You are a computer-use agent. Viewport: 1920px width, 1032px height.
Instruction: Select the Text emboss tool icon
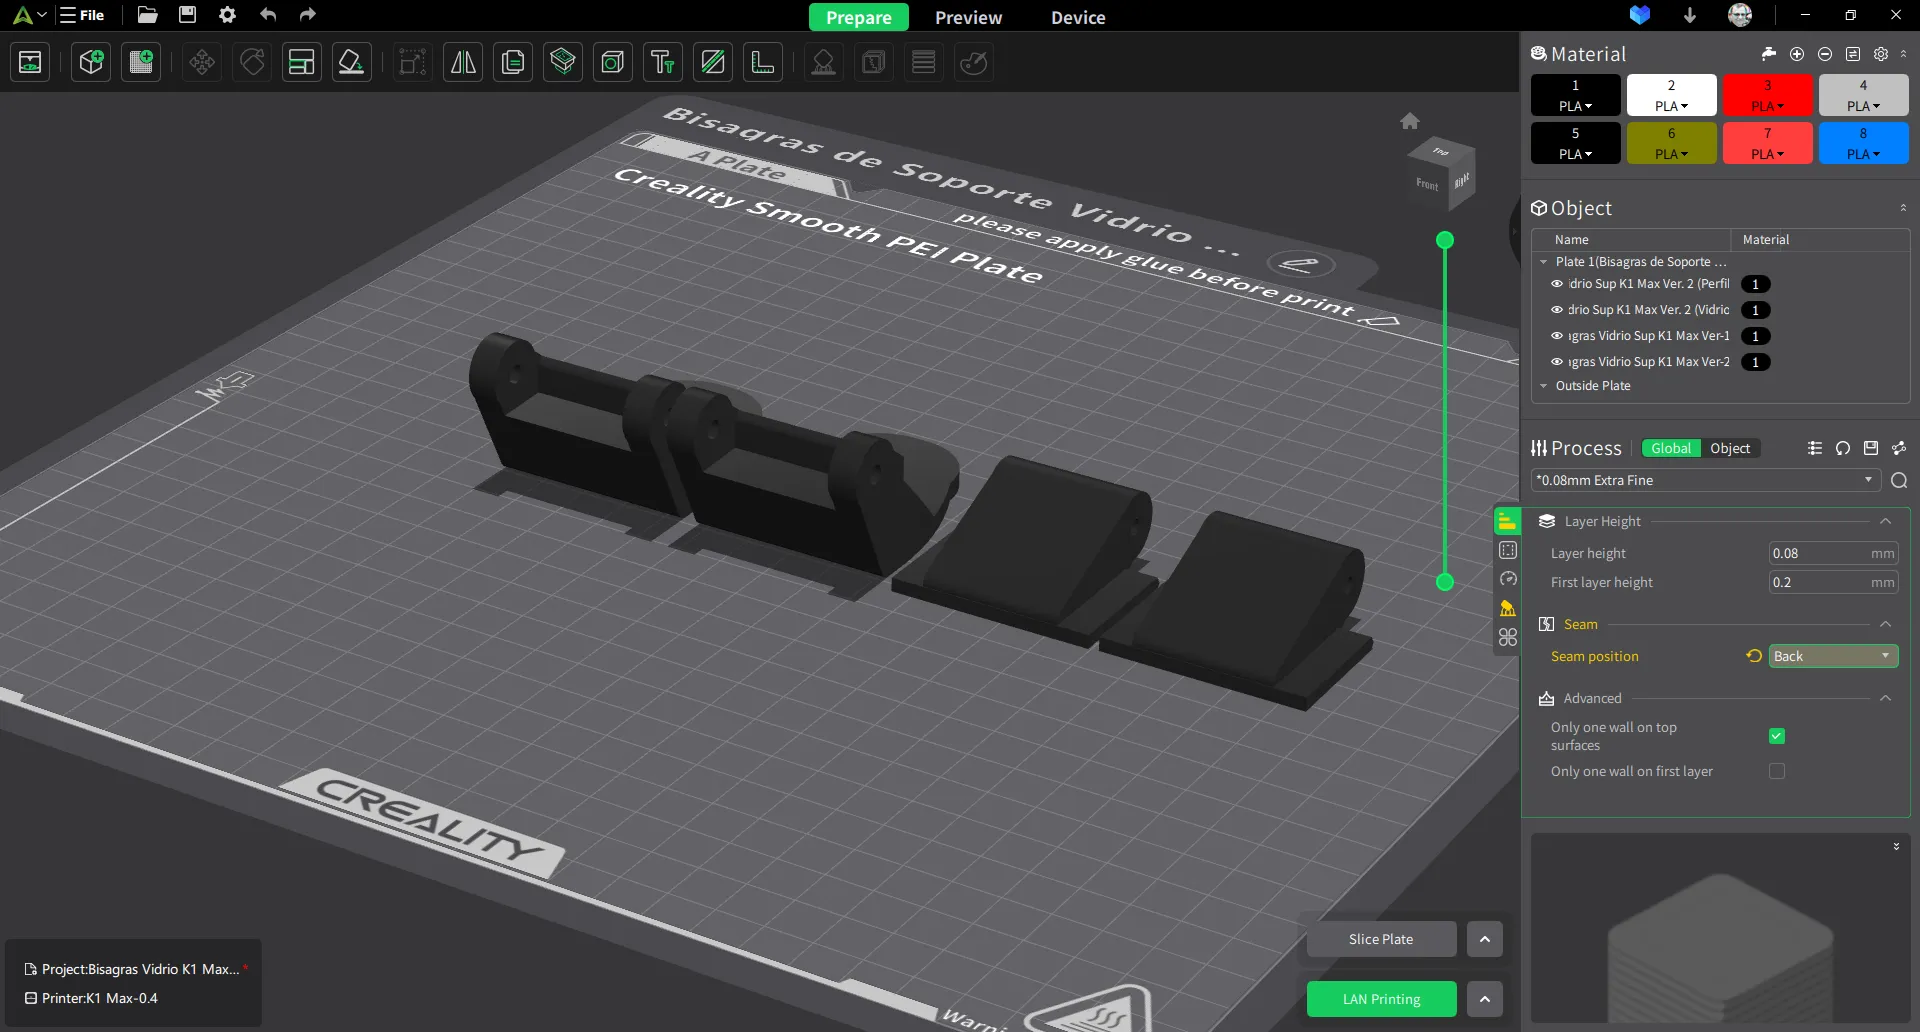663,63
